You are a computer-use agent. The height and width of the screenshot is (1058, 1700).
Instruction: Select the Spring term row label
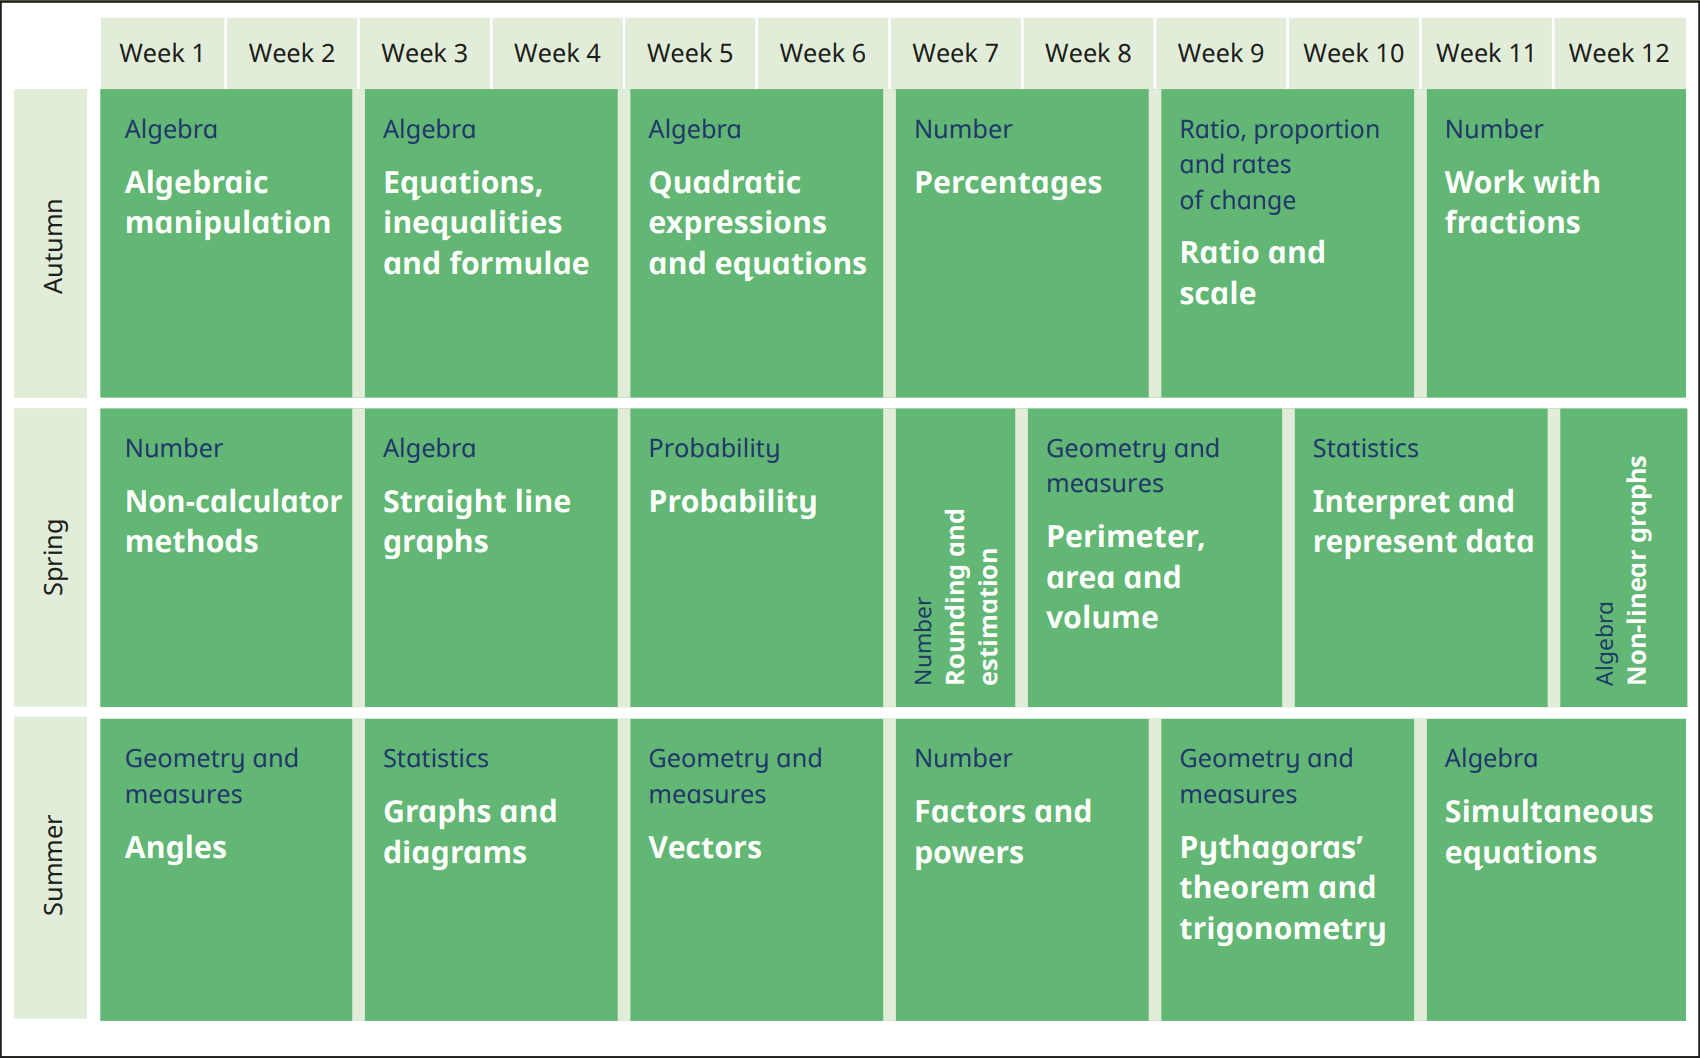[52, 557]
